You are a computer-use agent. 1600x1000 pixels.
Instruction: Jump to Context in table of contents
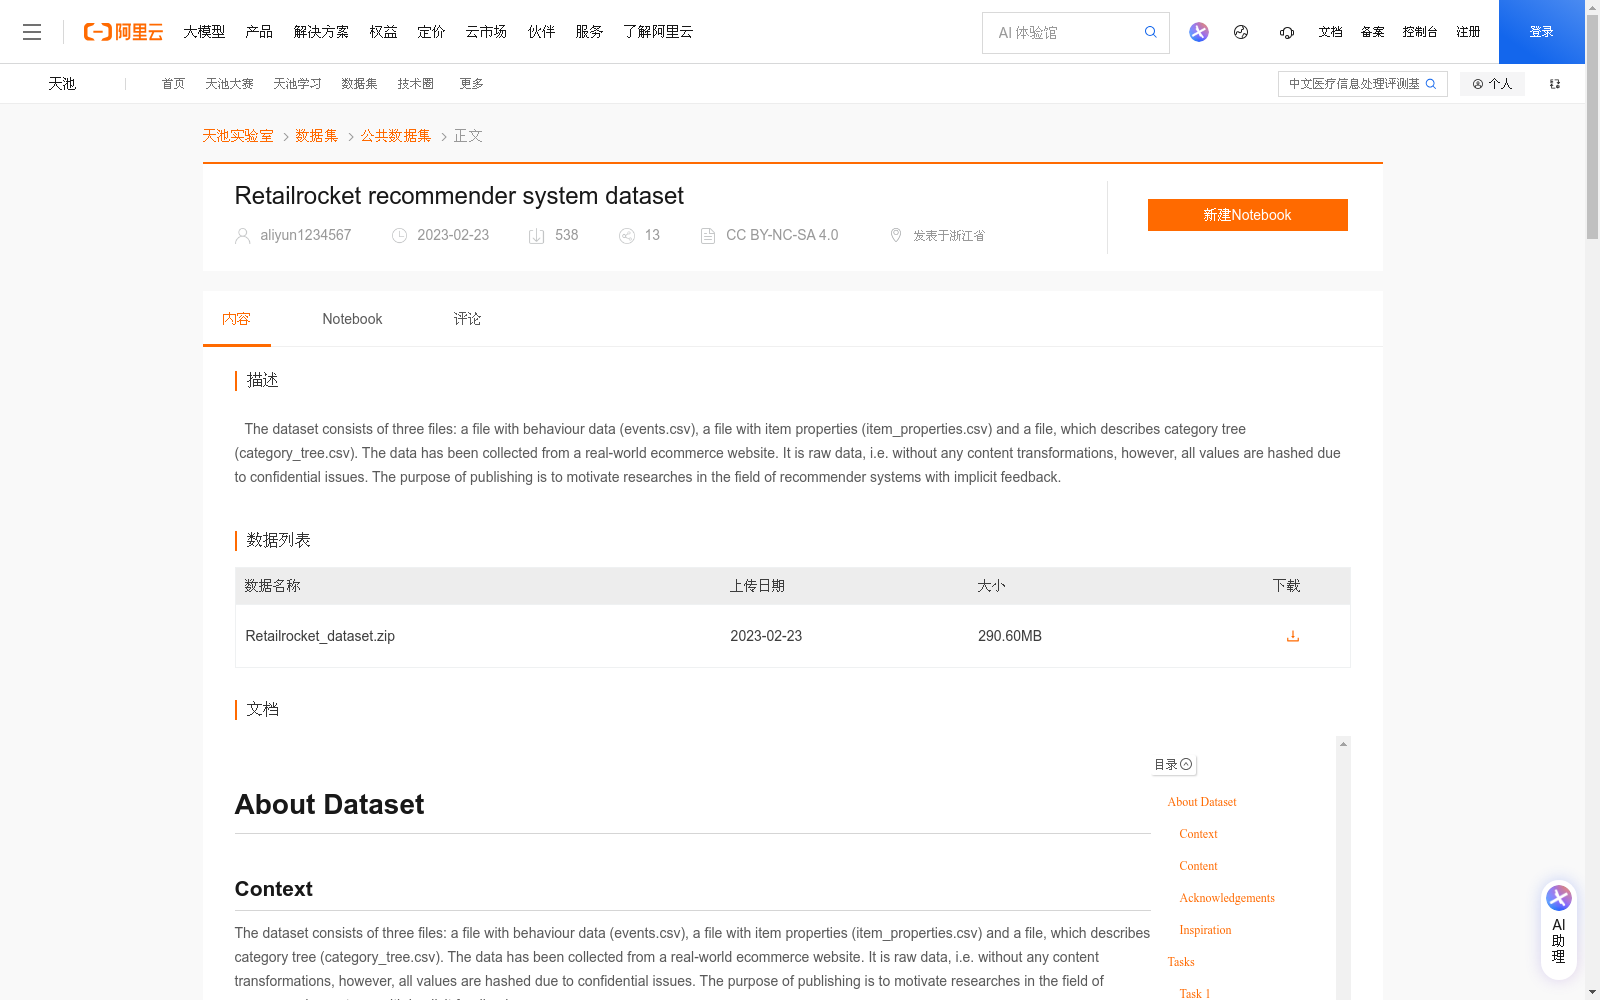click(1198, 834)
